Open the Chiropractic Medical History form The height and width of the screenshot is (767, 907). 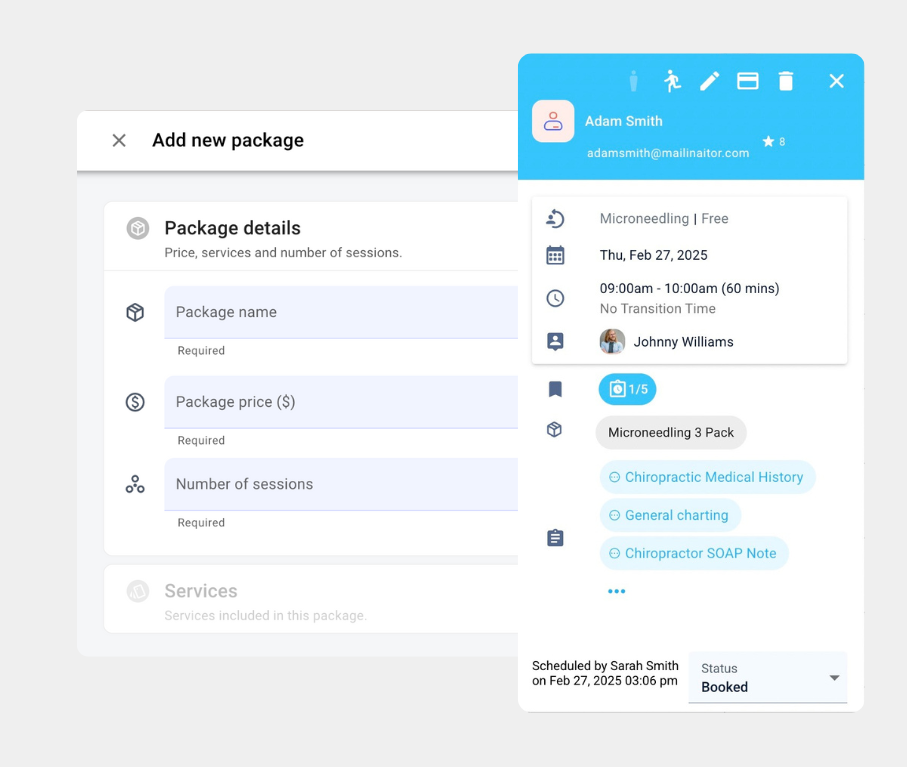pyautogui.click(x=707, y=477)
